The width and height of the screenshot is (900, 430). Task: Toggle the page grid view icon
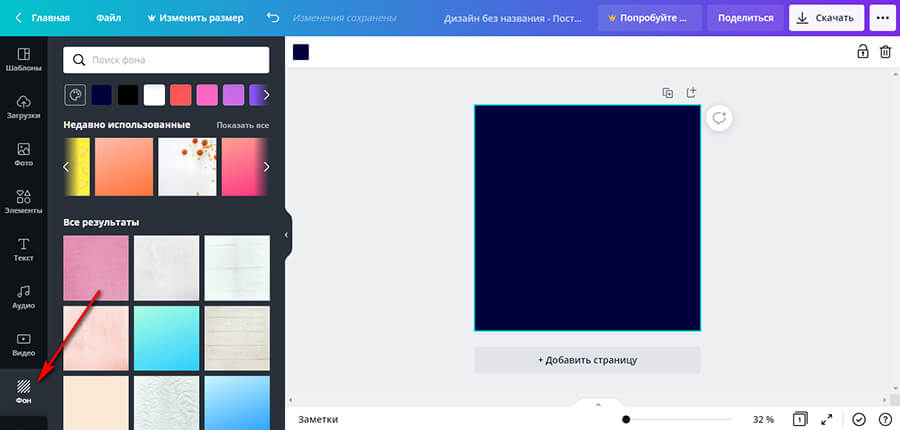tap(800, 419)
